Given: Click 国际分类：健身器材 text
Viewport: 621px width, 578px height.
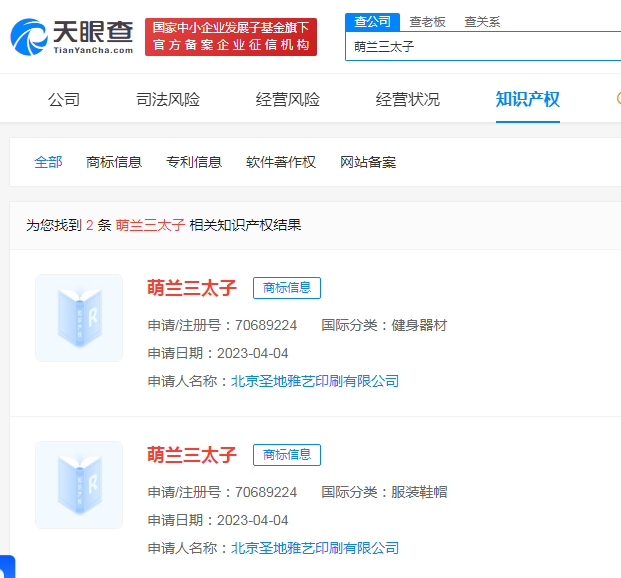Looking at the screenshot, I should tap(384, 325).
